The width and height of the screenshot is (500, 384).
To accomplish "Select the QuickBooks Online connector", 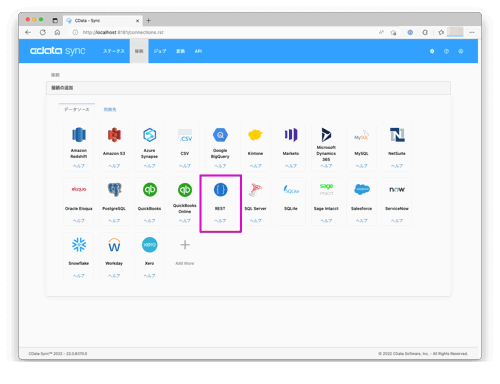I will pyautogui.click(x=185, y=190).
